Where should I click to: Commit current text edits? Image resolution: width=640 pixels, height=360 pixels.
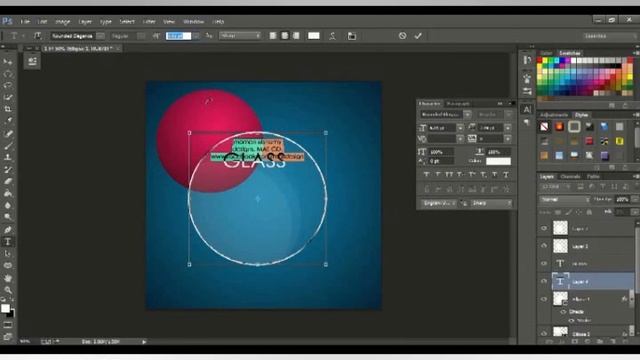pos(418,36)
